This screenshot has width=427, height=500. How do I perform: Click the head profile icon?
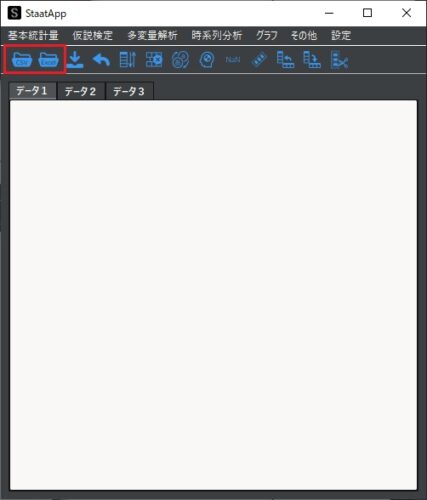(207, 60)
